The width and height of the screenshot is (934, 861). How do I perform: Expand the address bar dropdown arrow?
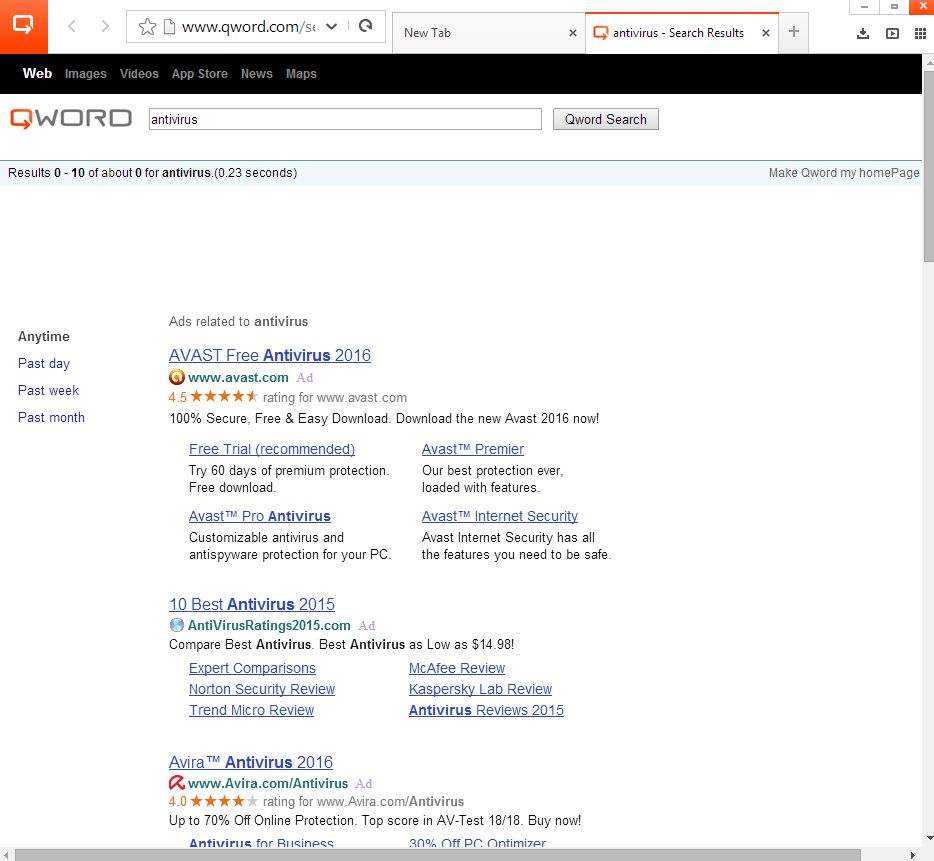tap(332, 27)
